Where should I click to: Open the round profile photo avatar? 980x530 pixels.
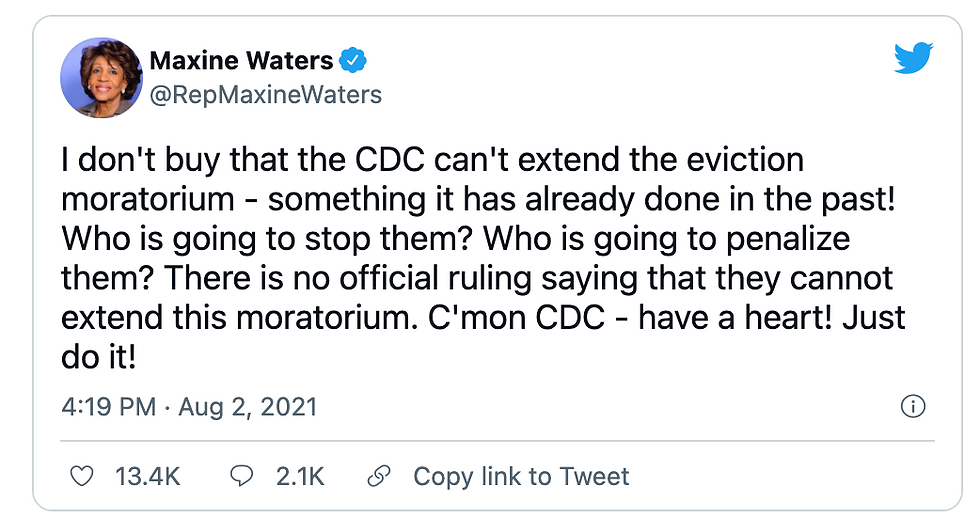101,78
